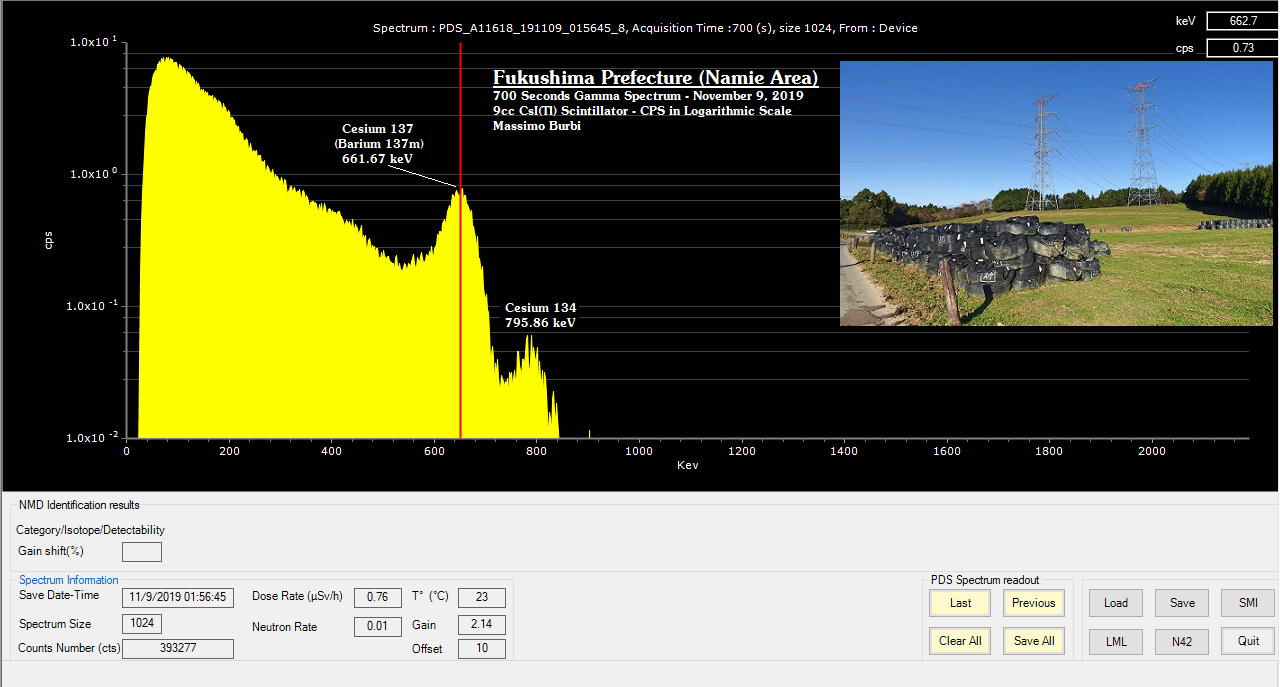Click the Save All button
The image size is (1280, 687).
pos(1033,641)
